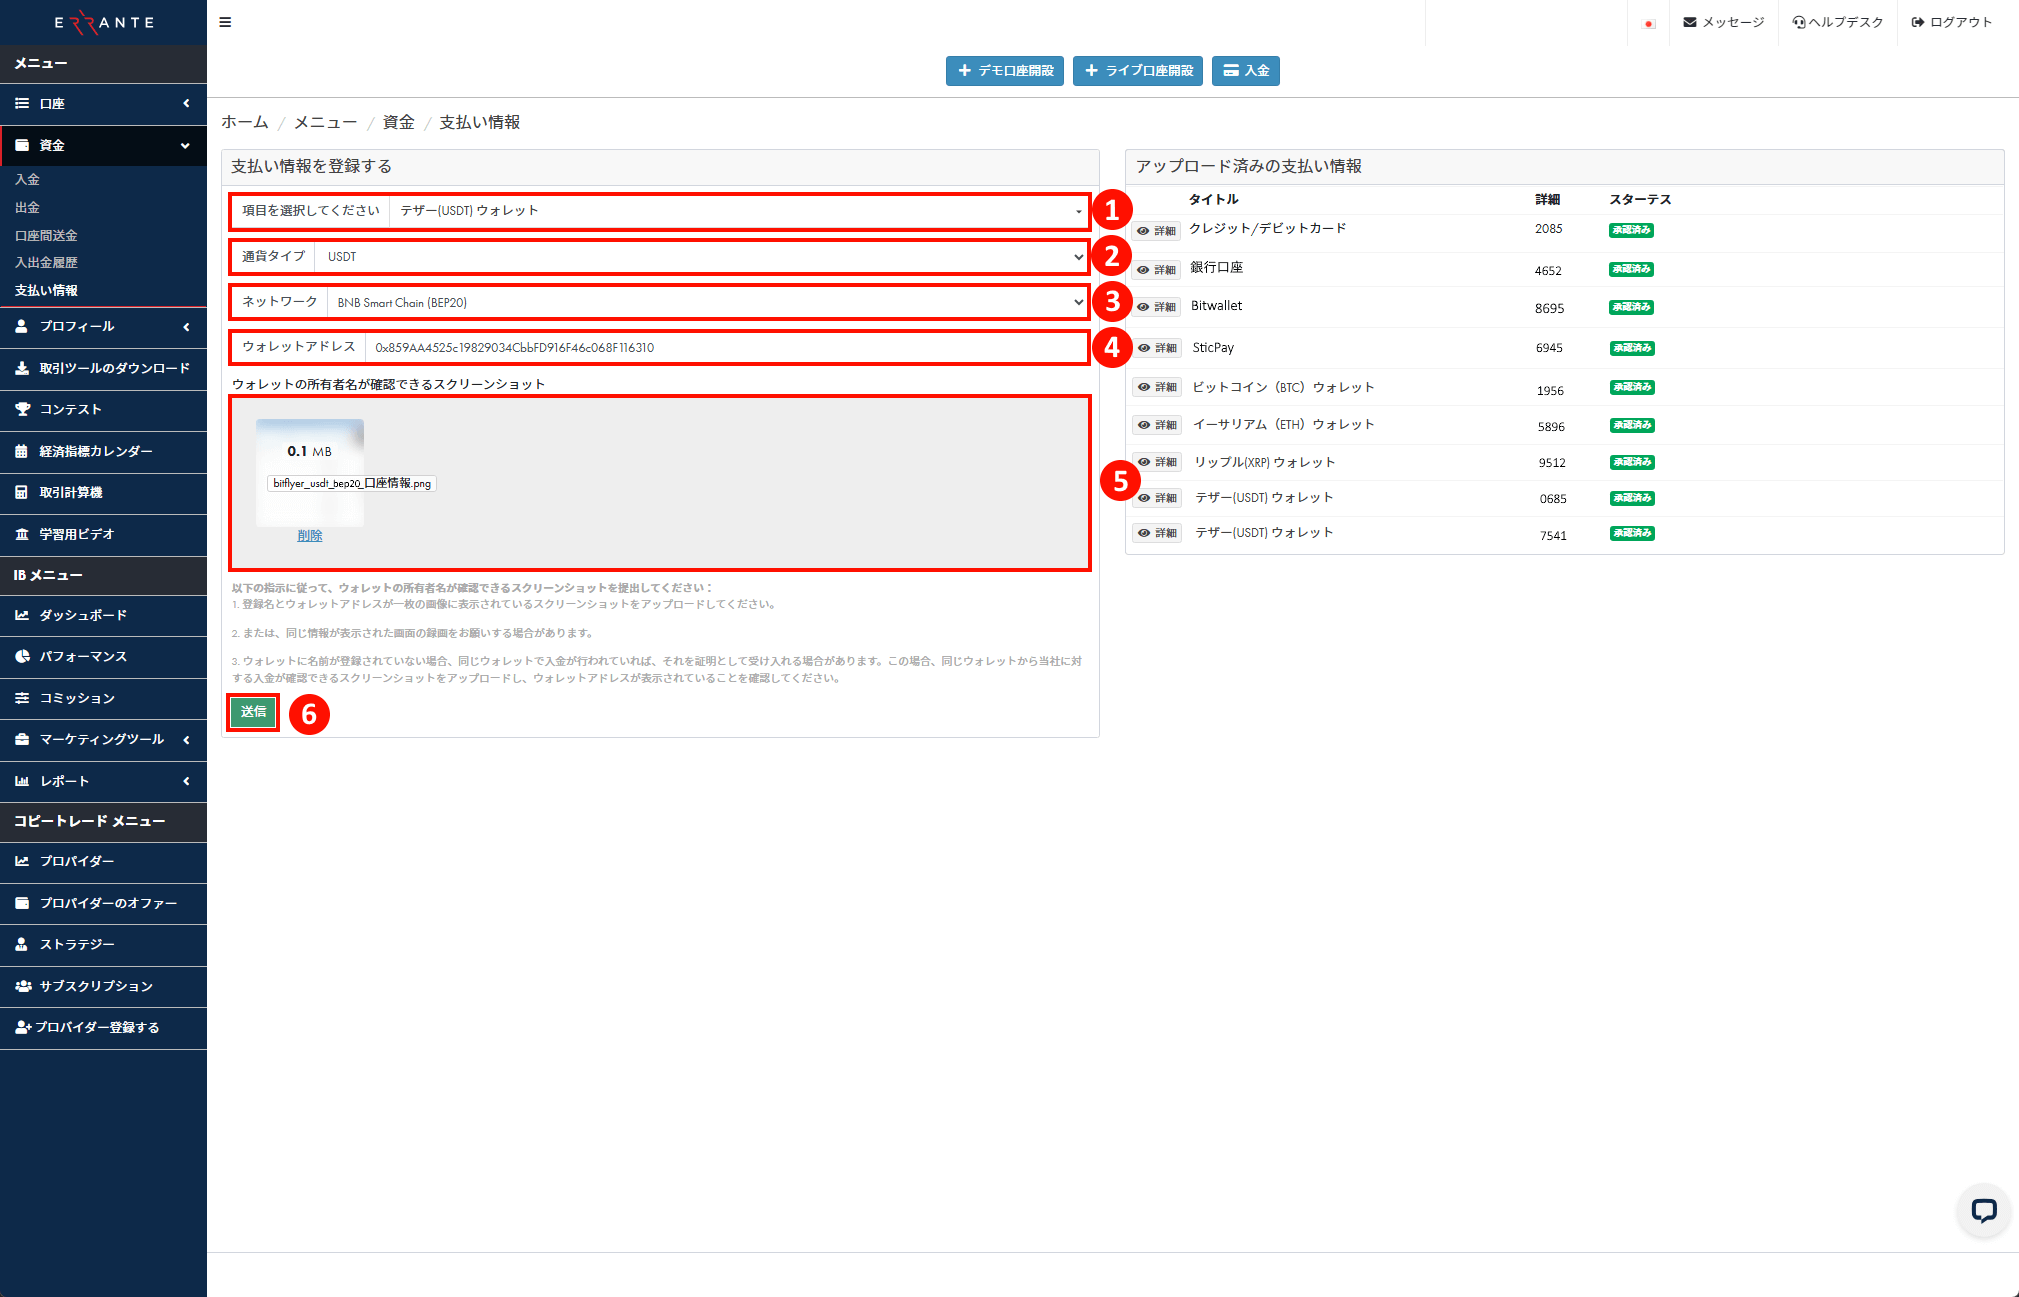Select 入出金履歴 from the sidebar menu
Viewport: 2019px width, 1297px height.
[46, 262]
